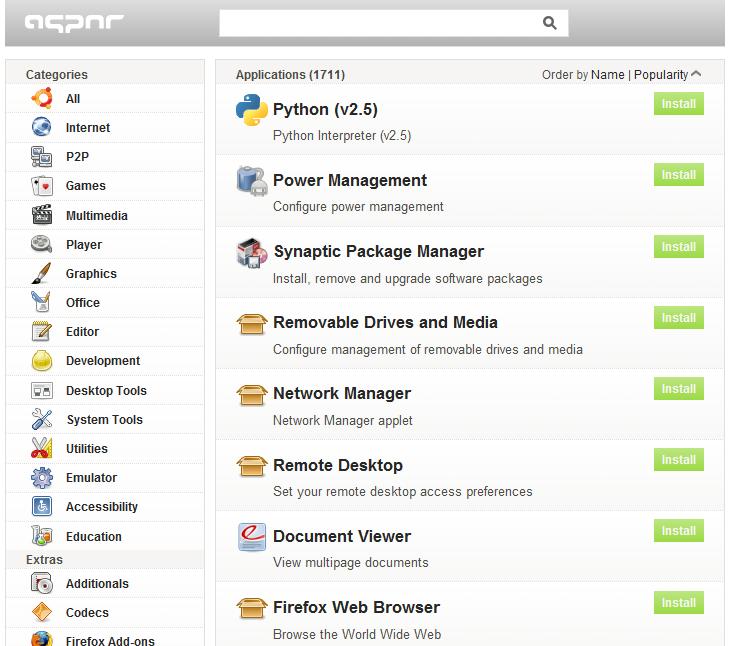731x646 pixels.
Task: Click the wrench System Tools icon
Action: point(42,419)
